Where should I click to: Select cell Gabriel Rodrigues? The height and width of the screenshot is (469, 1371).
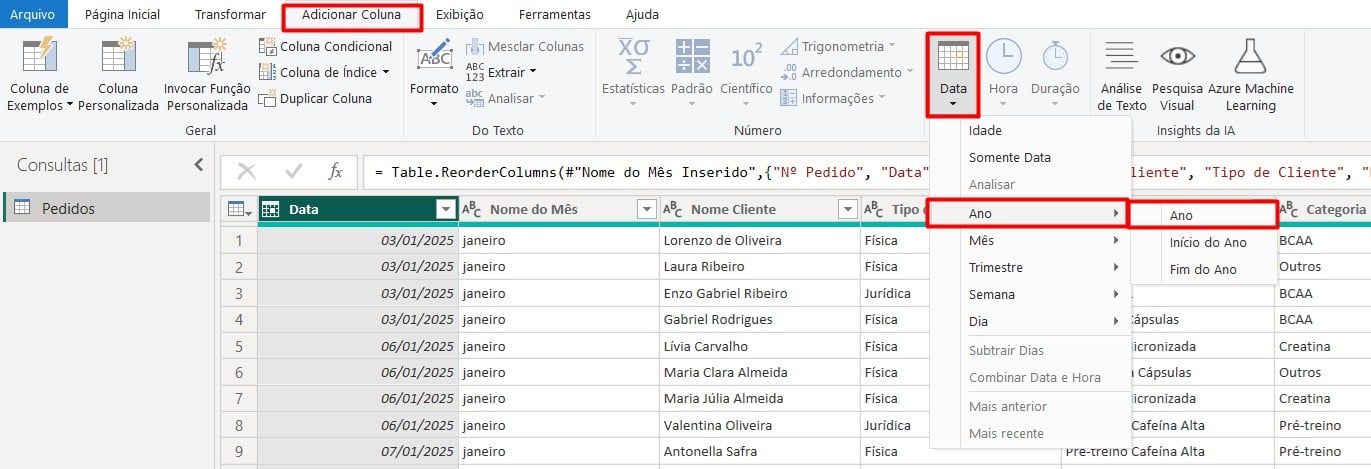[x=759, y=319]
